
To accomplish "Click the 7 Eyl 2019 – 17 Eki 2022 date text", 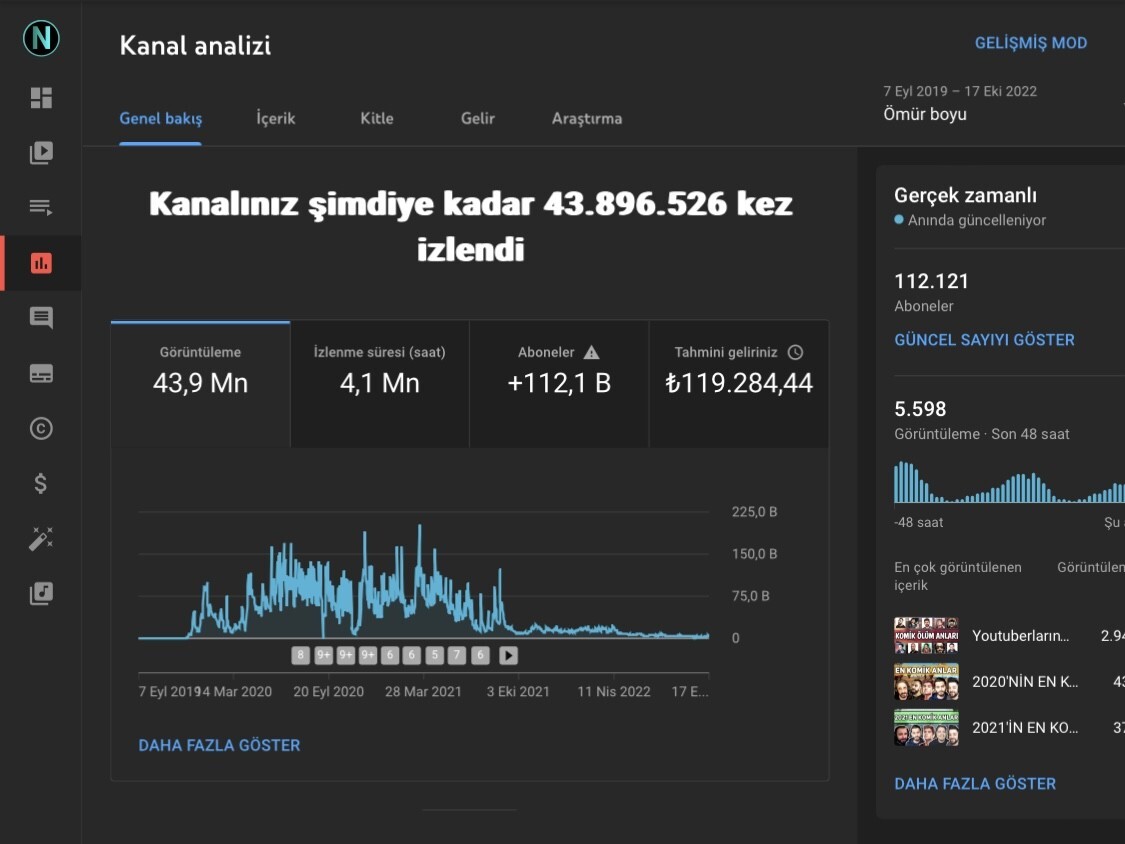I will pyautogui.click(x=960, y=91).
